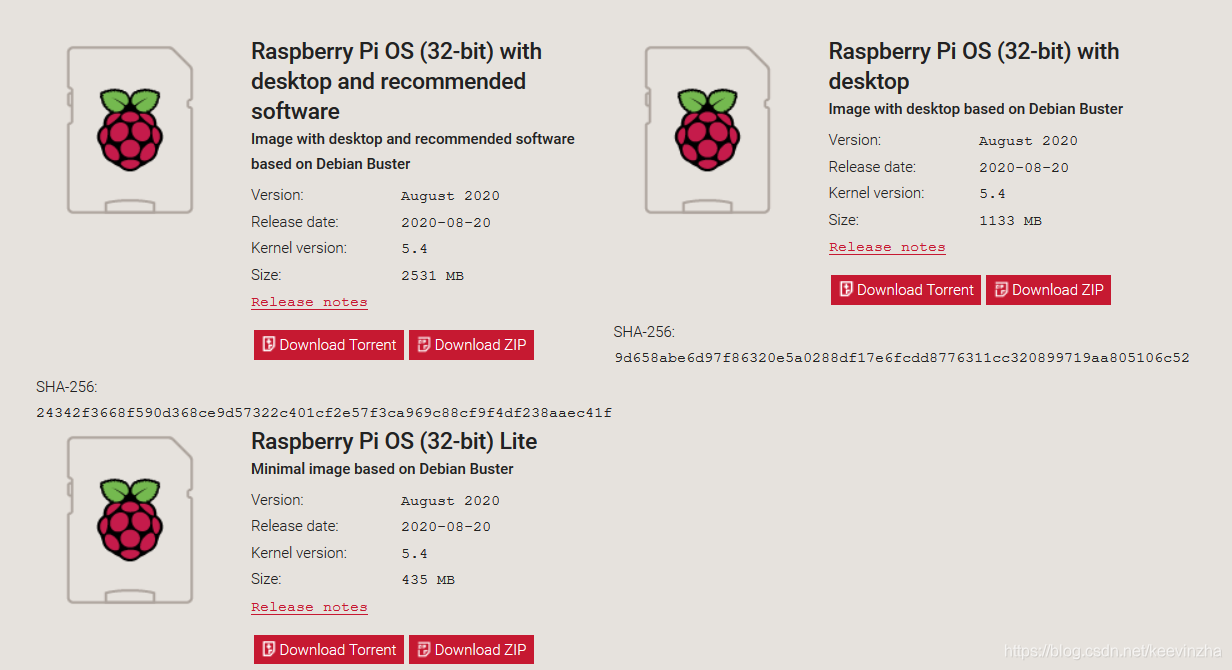Screen dimensions: 1232x670
Task: Download the ZIP for Raspberry Pi OS with desktop
Action: (1048, 290)
